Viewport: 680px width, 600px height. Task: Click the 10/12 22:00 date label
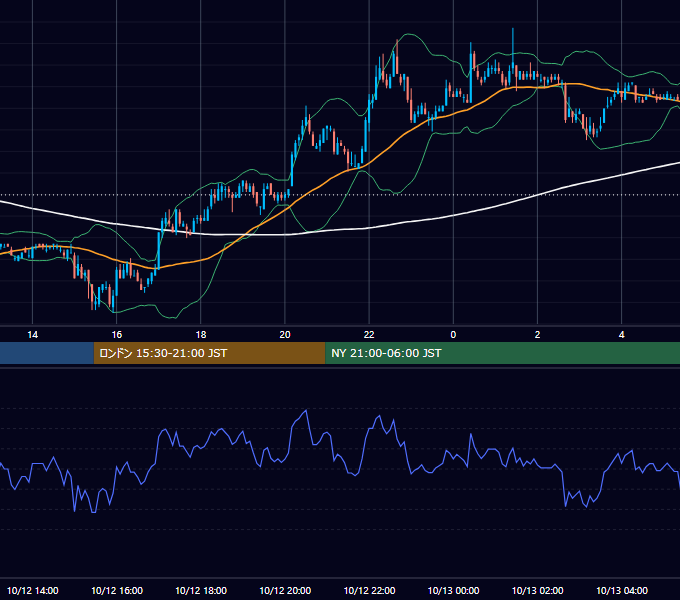coord(369,590)
